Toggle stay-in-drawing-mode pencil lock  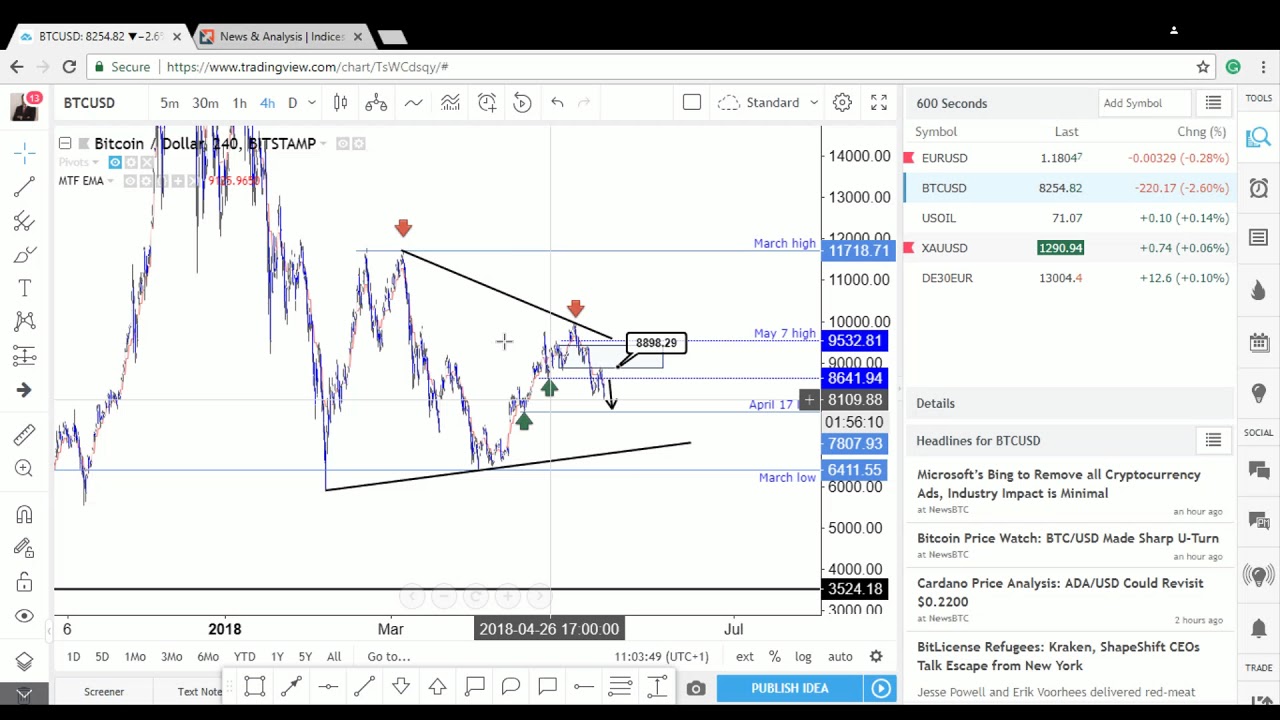tap(24, 548)
